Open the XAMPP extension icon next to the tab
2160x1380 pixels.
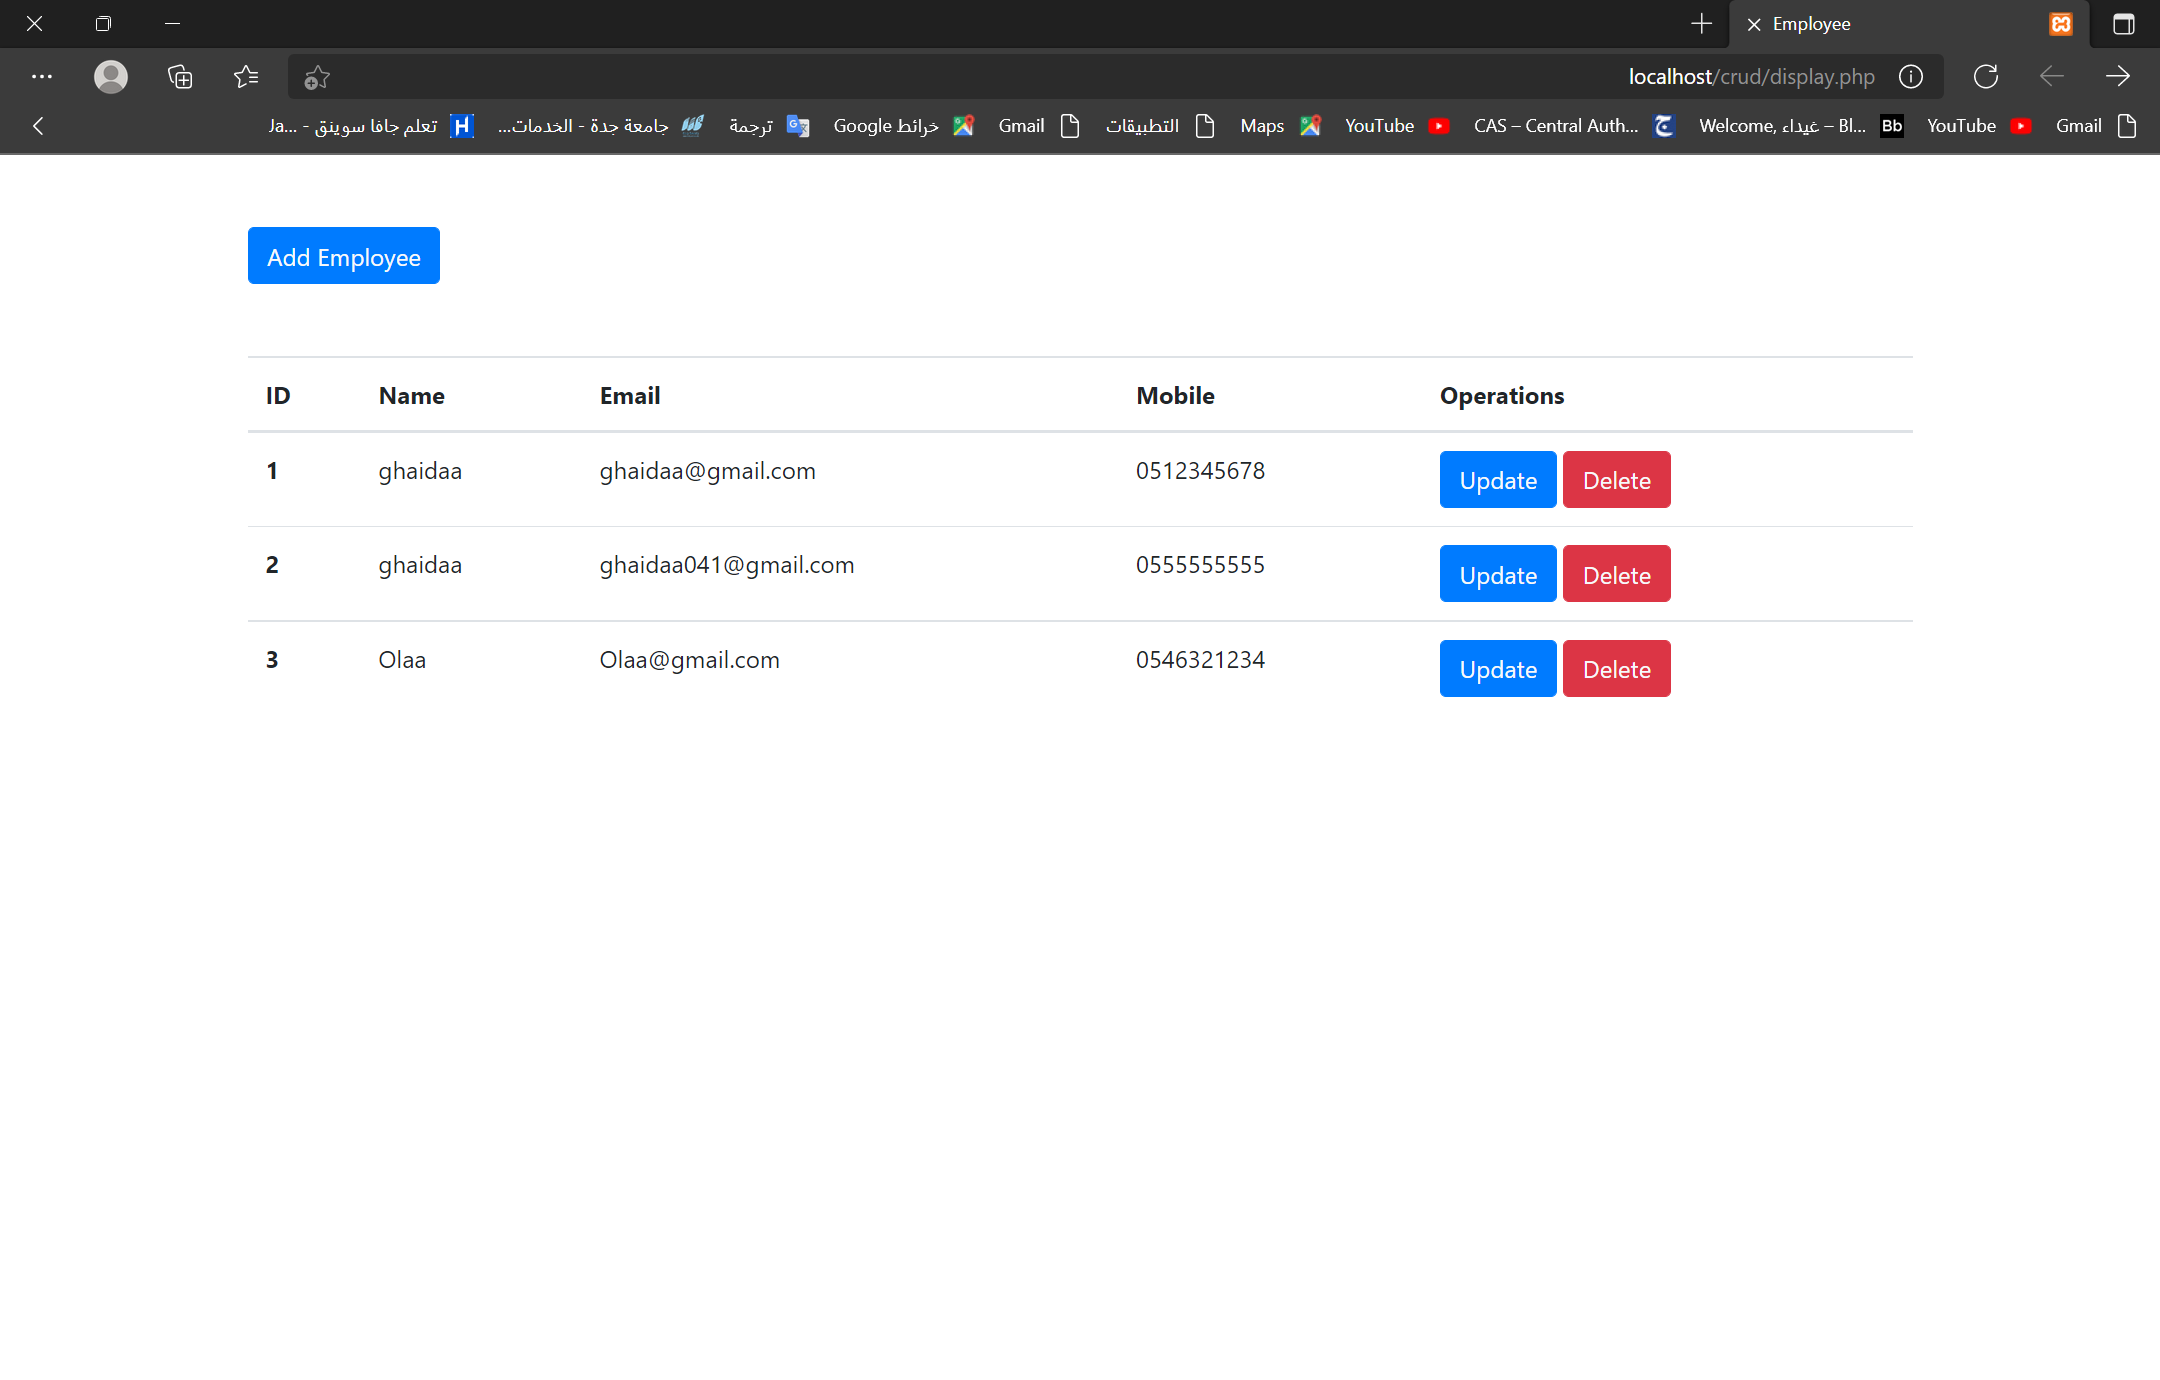(x=2060, y=23)
